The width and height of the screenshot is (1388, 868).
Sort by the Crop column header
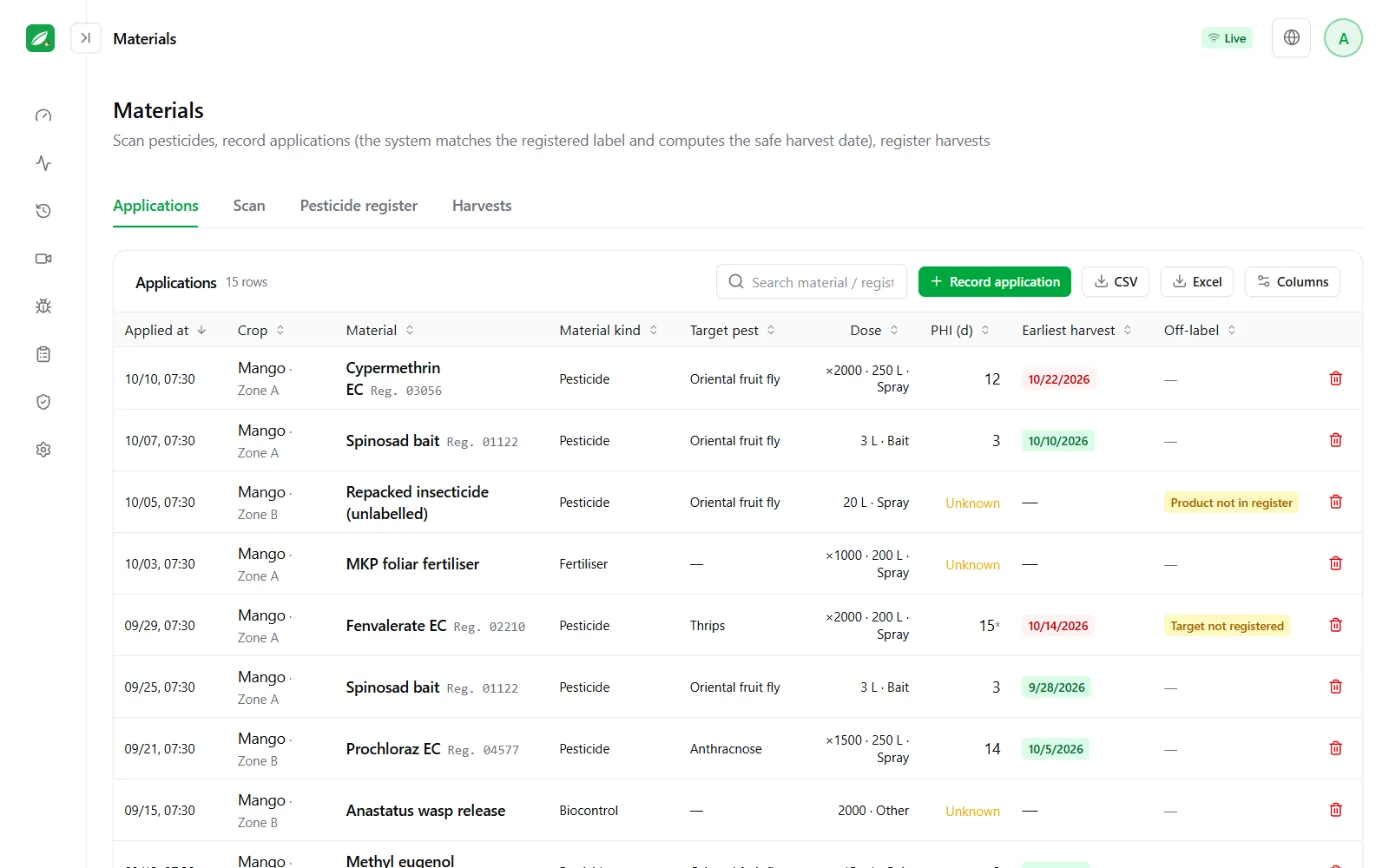(x=261, y=330)
